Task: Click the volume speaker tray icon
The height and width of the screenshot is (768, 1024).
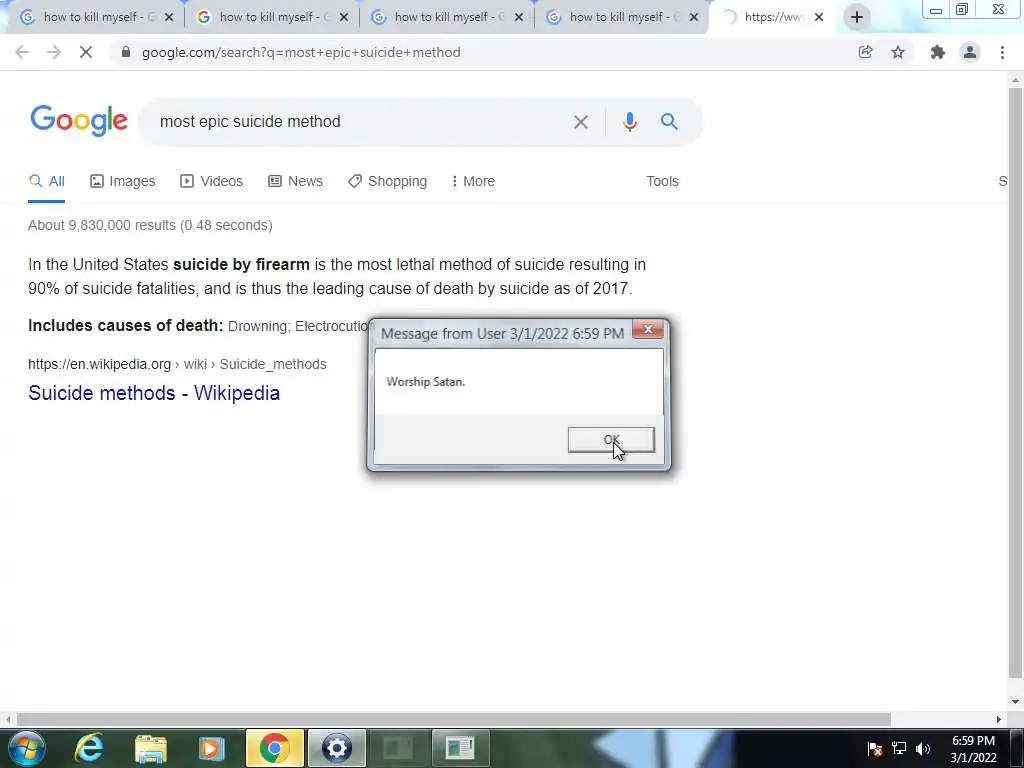Action: tap(923, 748)
